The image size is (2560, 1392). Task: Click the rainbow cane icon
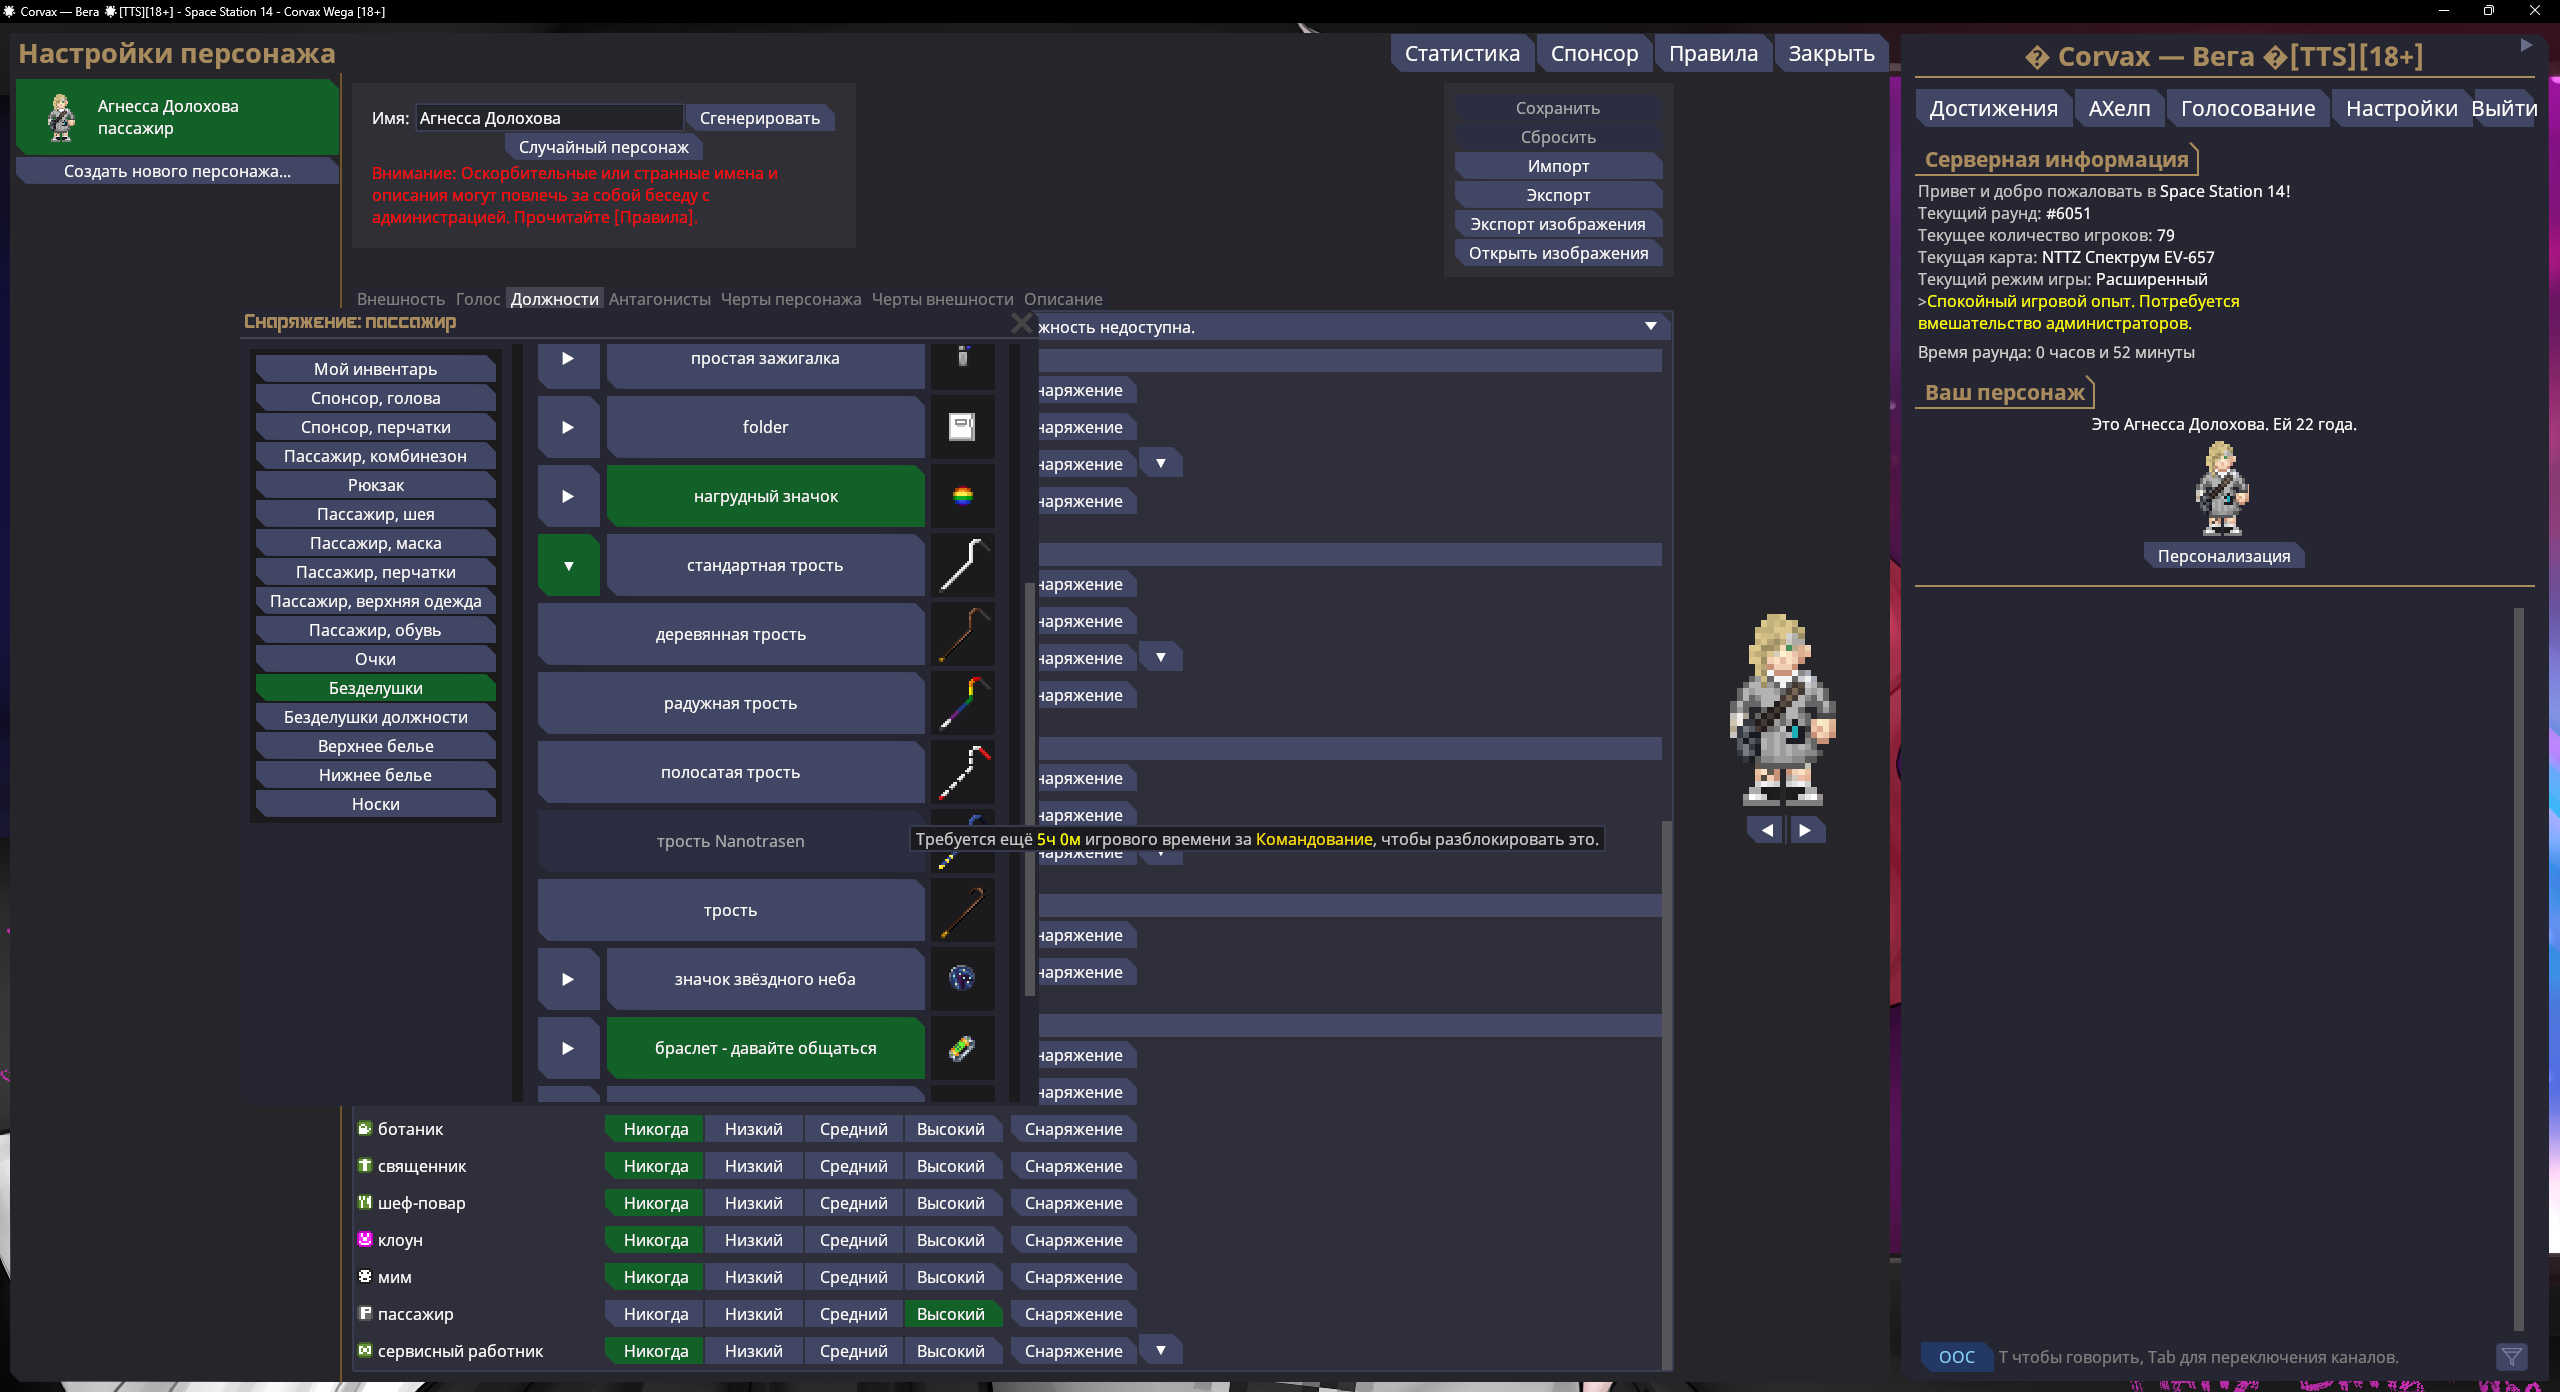pyautogui.click(x=962, y=703)
